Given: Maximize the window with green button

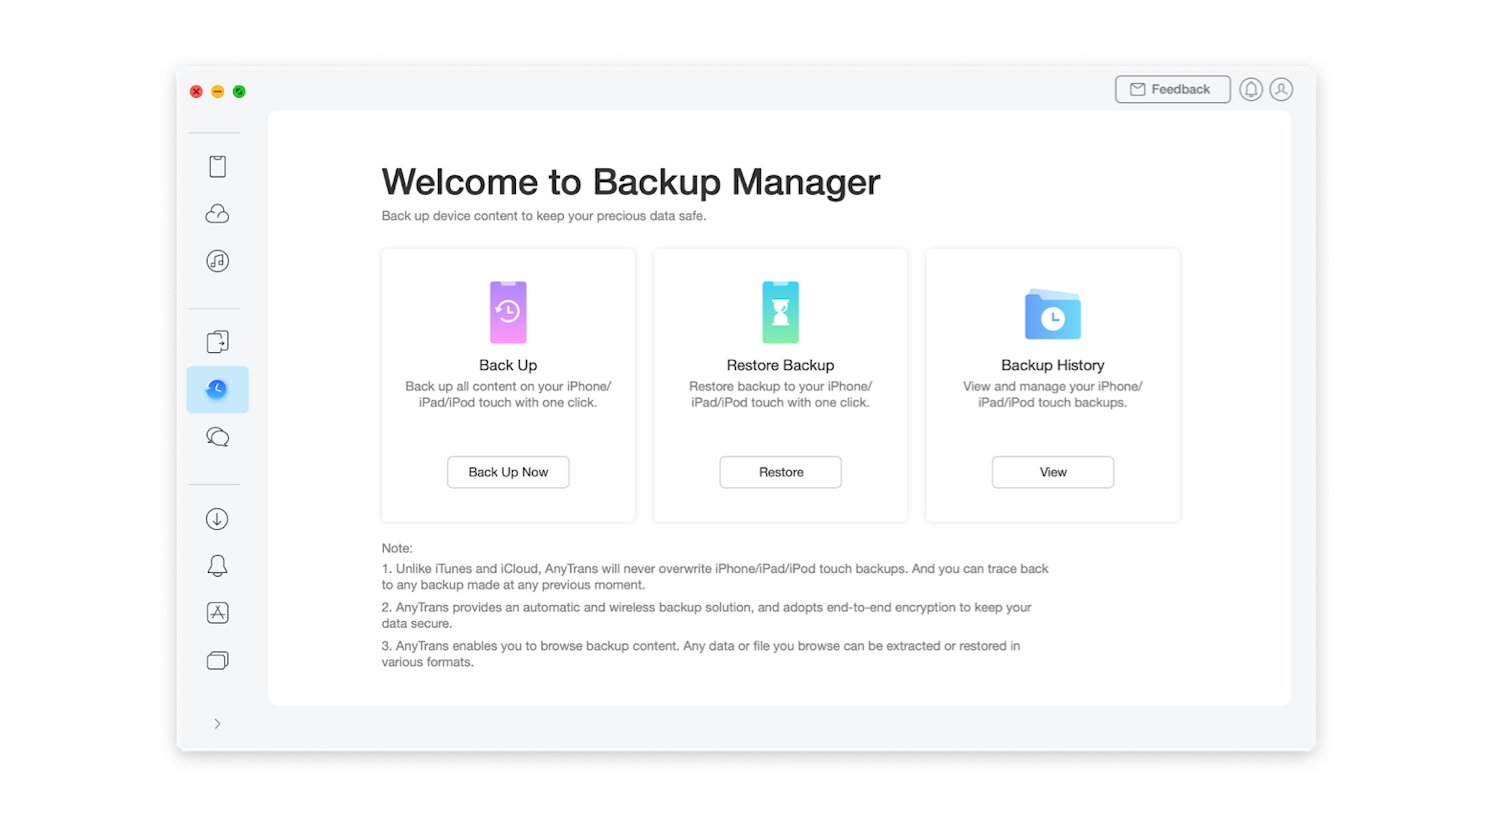Looking at the screenshot, I should tap(239, 91).
